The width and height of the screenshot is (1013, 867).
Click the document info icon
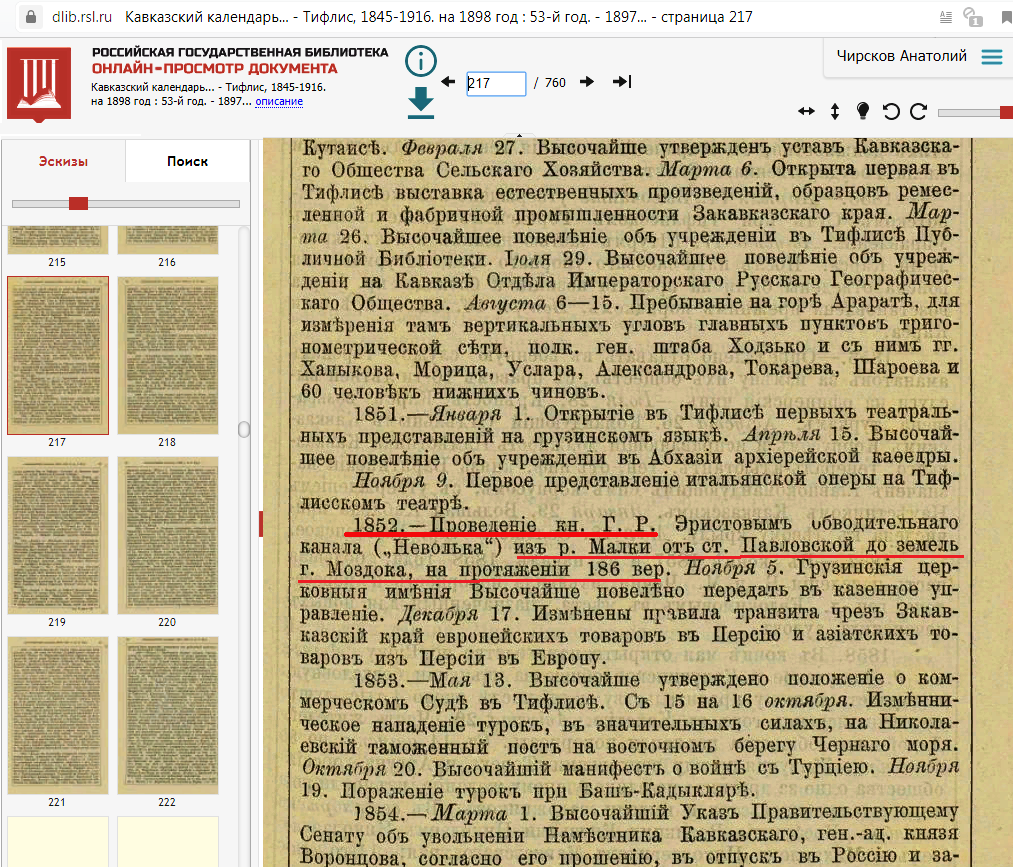click(x=421, y=61)
